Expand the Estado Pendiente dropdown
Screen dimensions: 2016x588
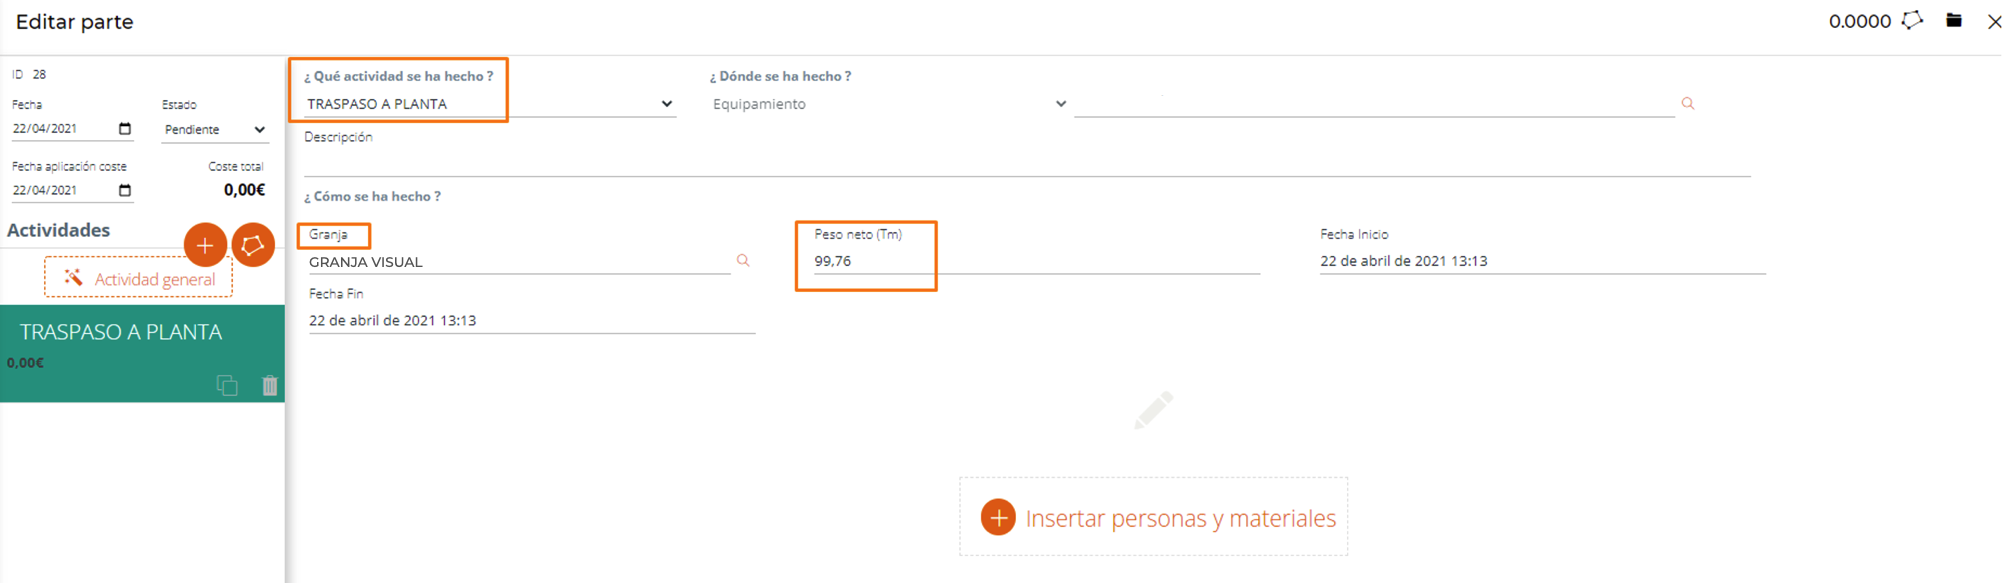[x=215, y=130]
